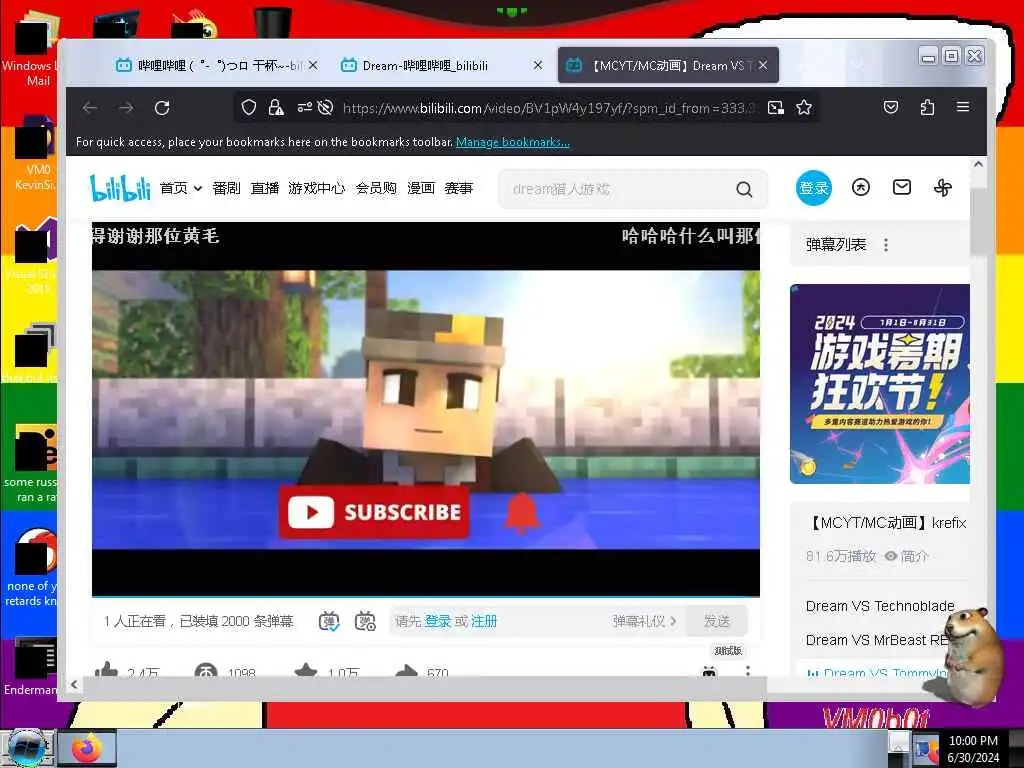Image resolution: width=1024 pixels, height=768 pixels.
Task: Toggle picture-in-picture icon in address bar
Action: coord(776,108)
